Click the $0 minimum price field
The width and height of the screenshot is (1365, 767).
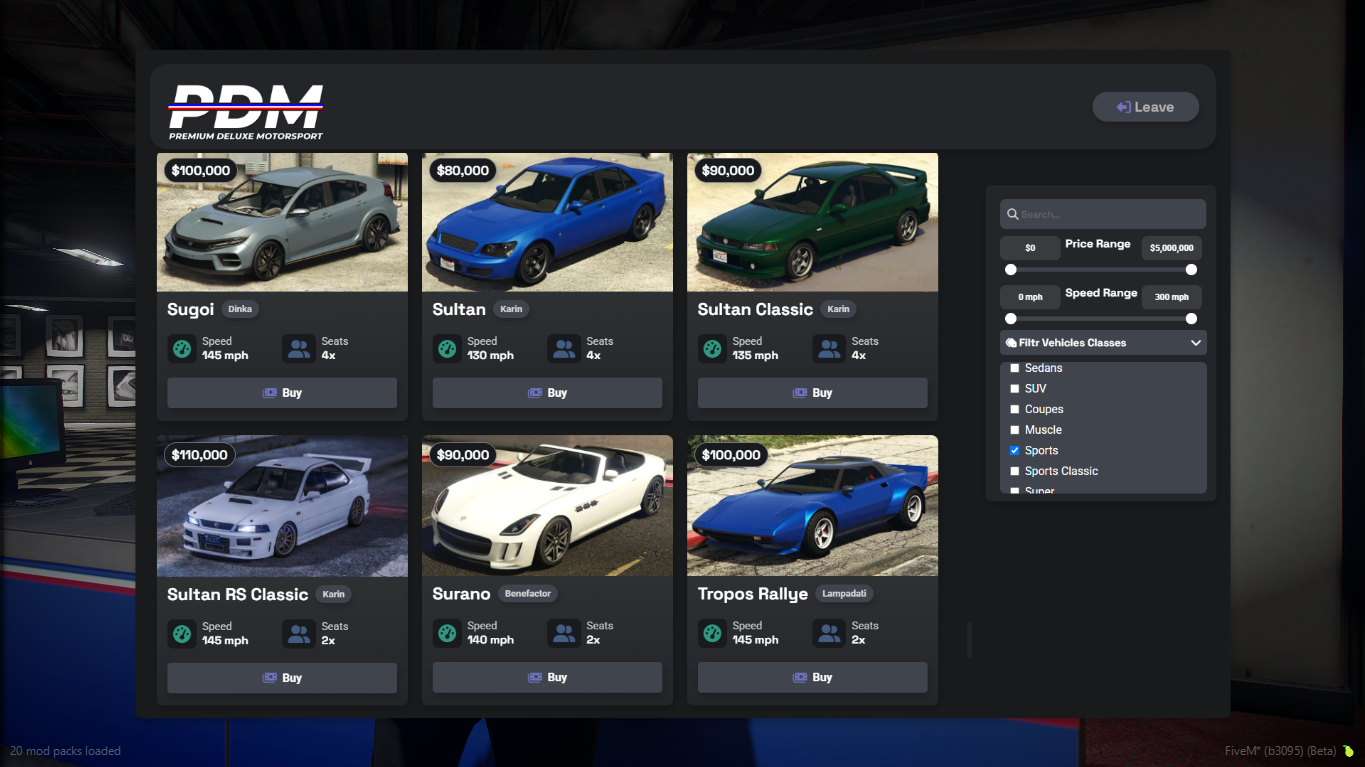(x=1030, y=248)
